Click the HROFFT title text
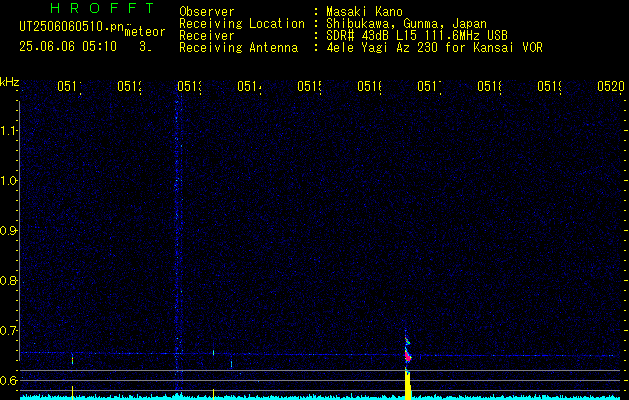 [102, 8]
